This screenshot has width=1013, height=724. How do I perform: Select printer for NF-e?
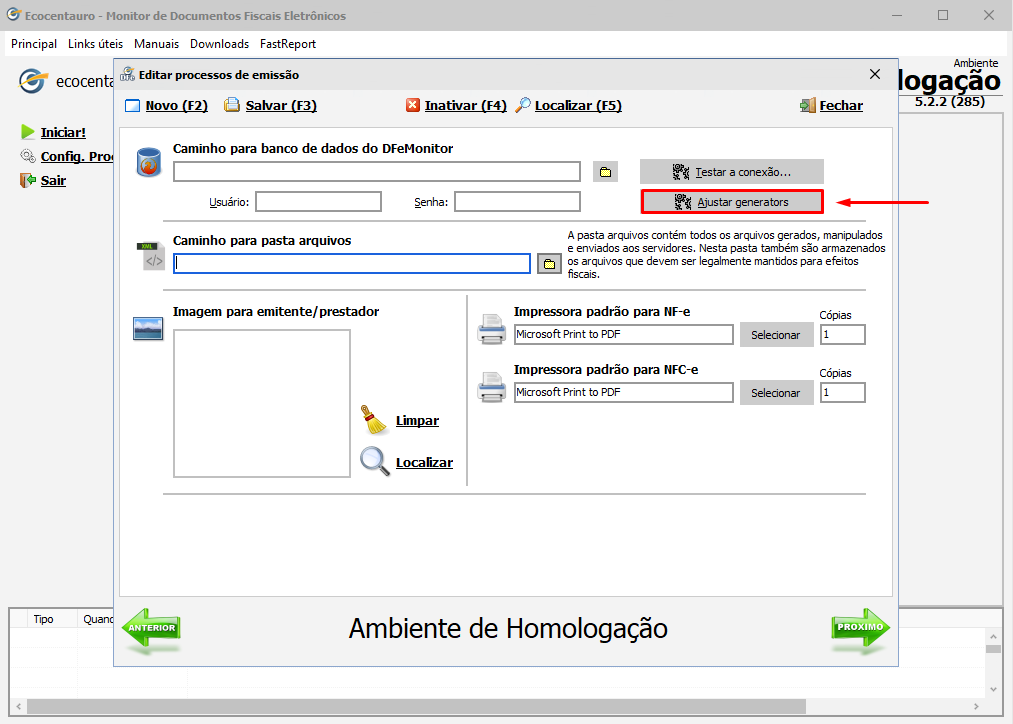point(776,335)
